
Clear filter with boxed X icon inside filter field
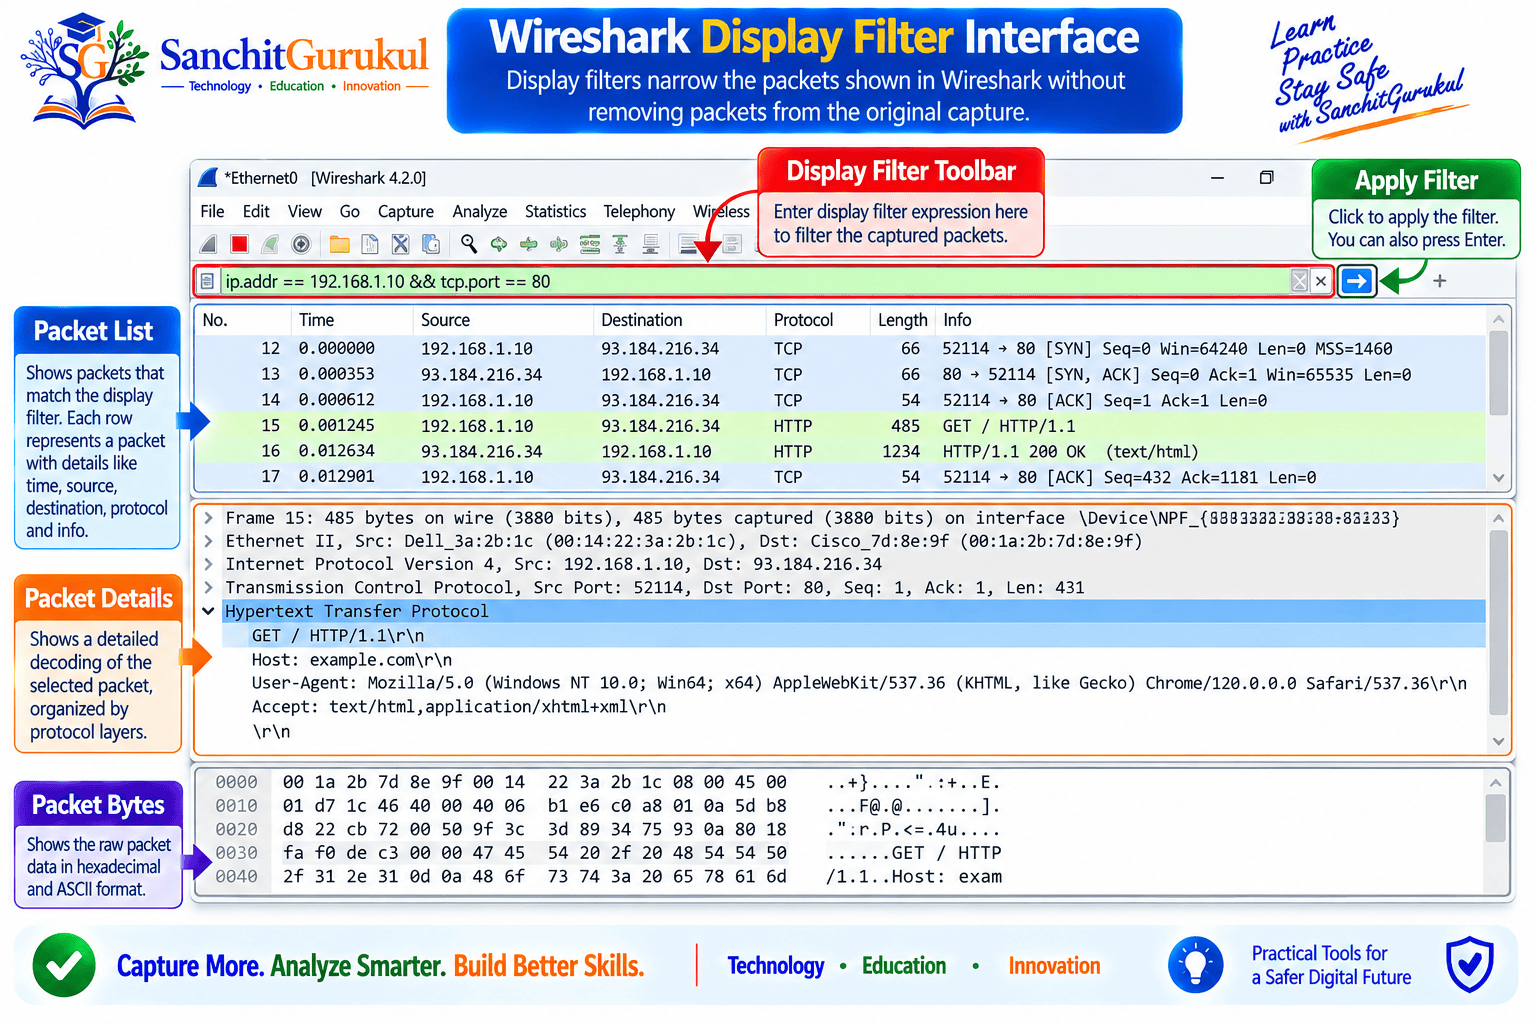[x=1299, y=281]
